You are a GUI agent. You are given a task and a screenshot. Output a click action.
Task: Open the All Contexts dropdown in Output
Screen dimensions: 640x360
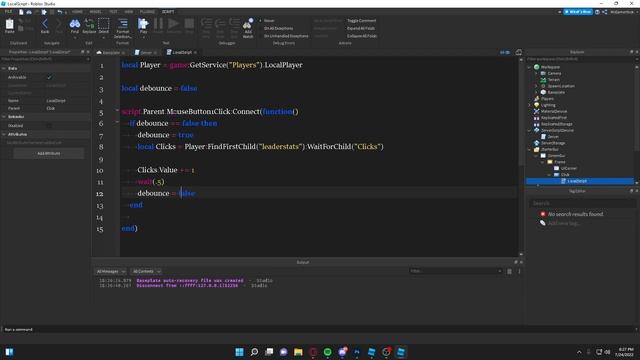coord(147,271)
